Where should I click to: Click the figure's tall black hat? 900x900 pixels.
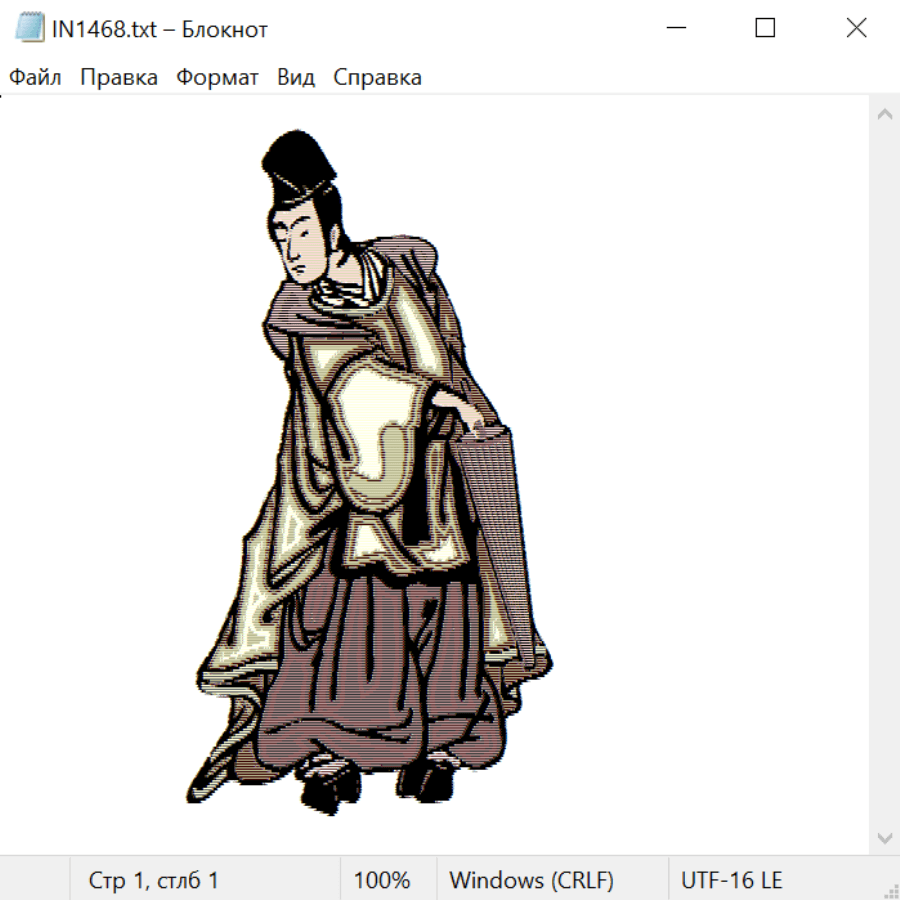(298, 165)
